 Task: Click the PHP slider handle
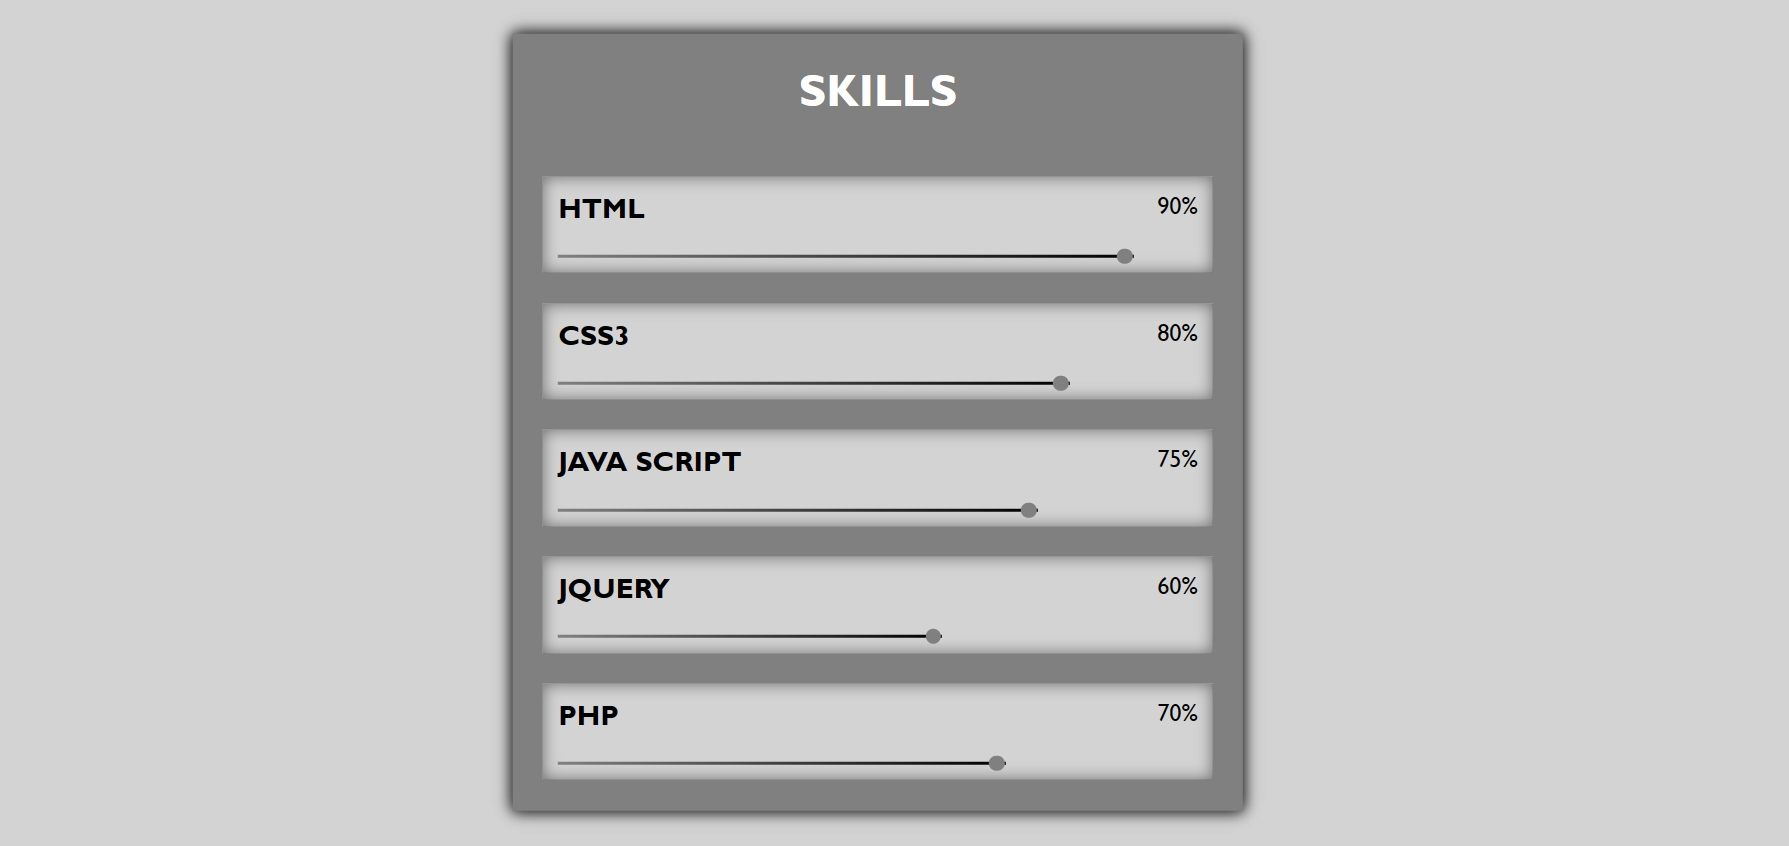997,763
